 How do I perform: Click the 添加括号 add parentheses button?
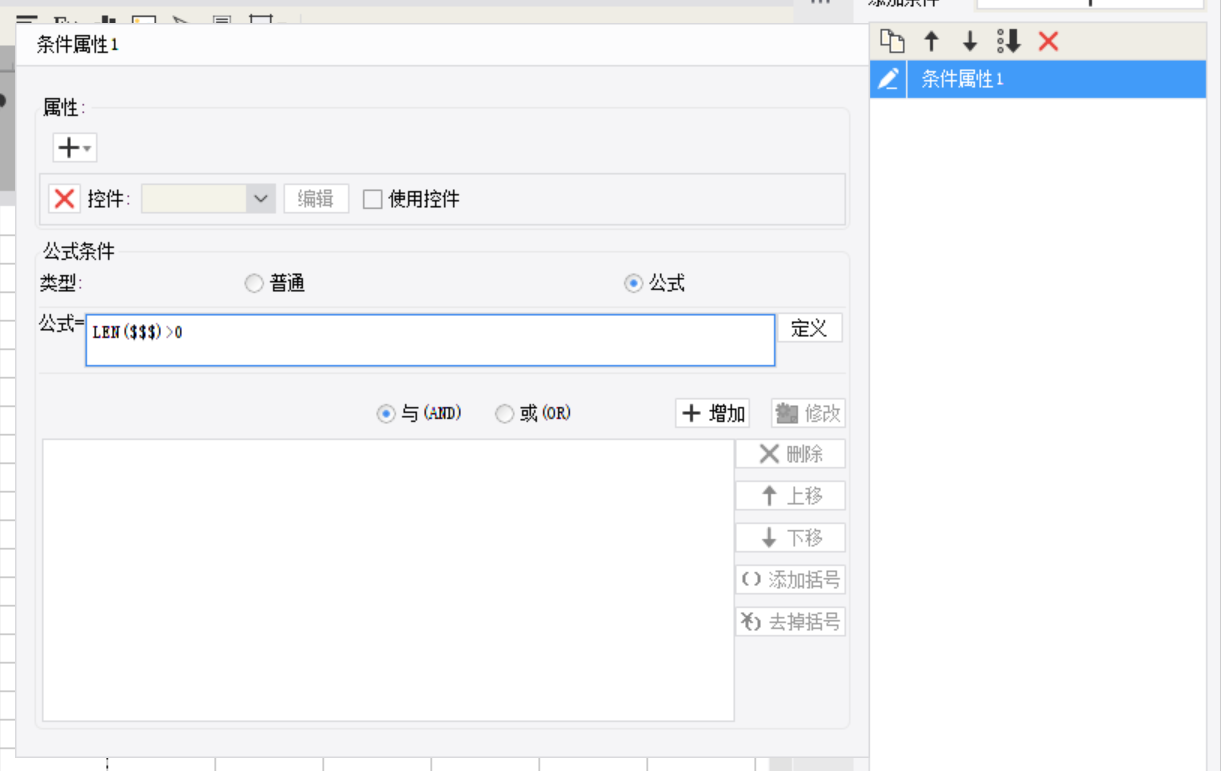(790, 580)
